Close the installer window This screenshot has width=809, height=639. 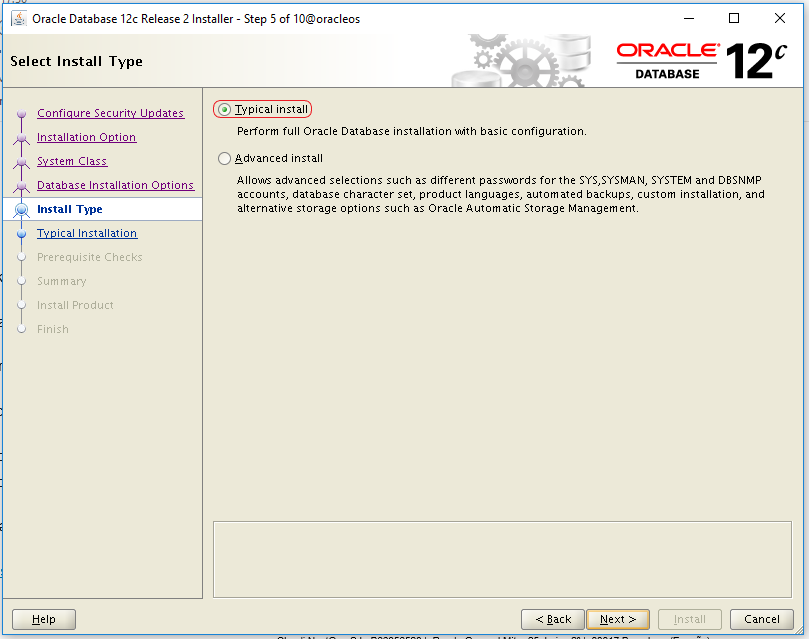pos(780,19)
